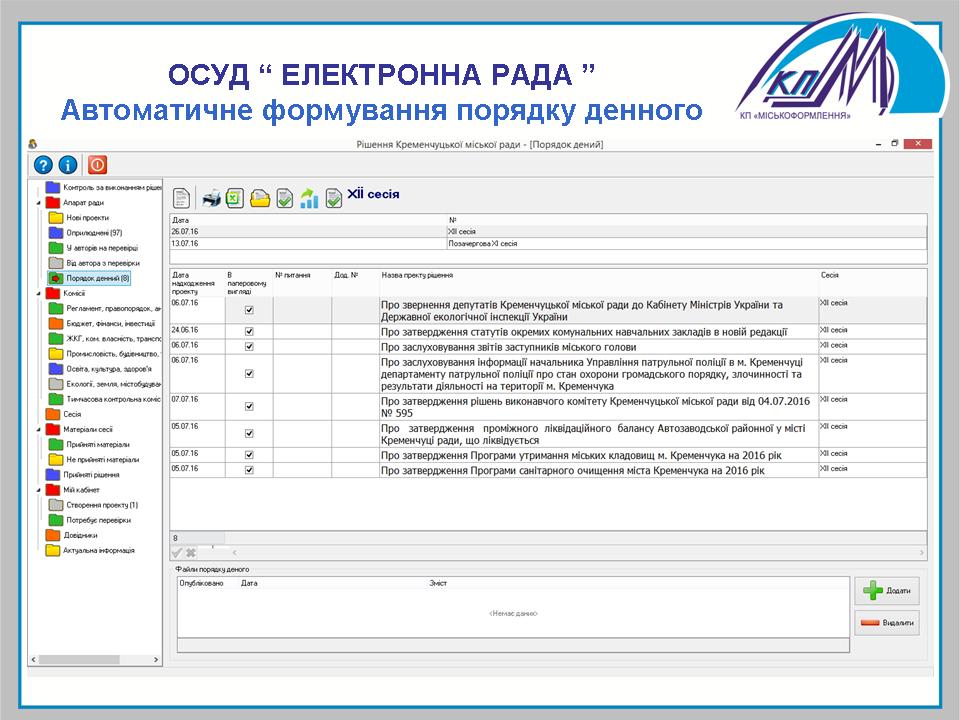Click the yellow open folder toolbar icon

point(260,198)
